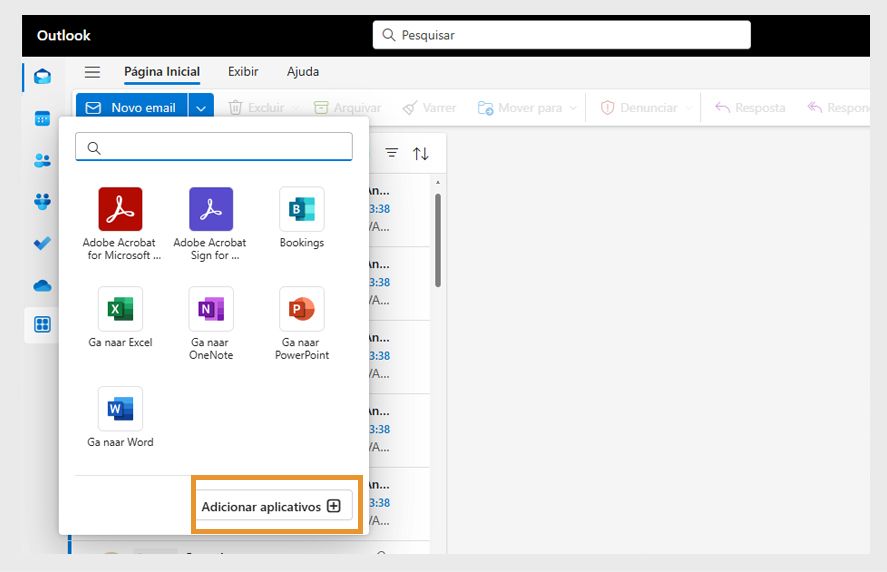Image resolution: width=887 pixels, height=572 pixels.
Task: Open Ga naar PowerPoint app
Action: pyautogui.click(x=302, y=324)
